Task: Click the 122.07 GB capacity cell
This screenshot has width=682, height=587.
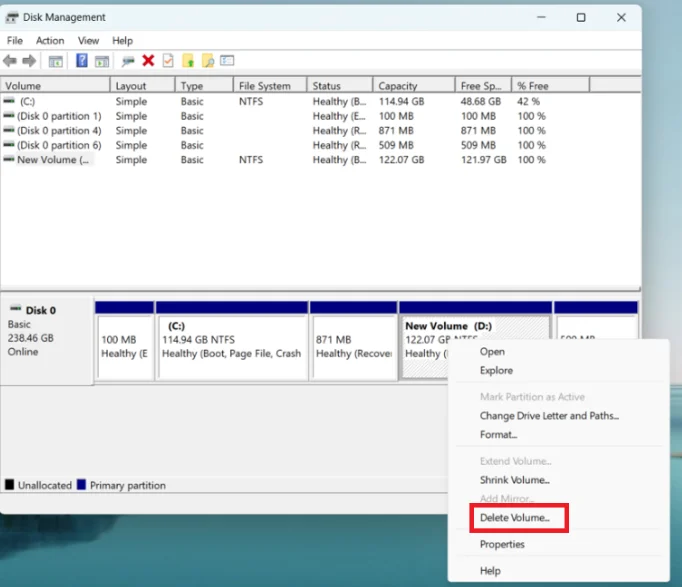Action: click(401, 160)
